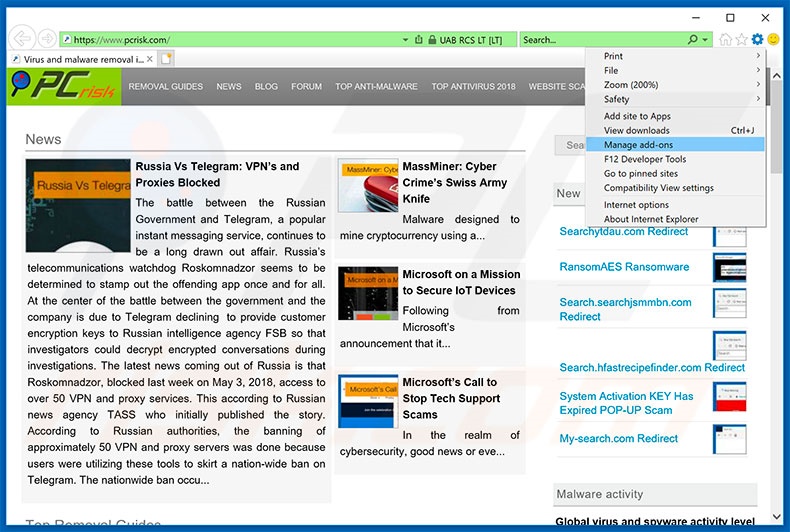Screen dimensions: 790x532
Task: Click the browser back arrow button
Action: tap(21, 39)
